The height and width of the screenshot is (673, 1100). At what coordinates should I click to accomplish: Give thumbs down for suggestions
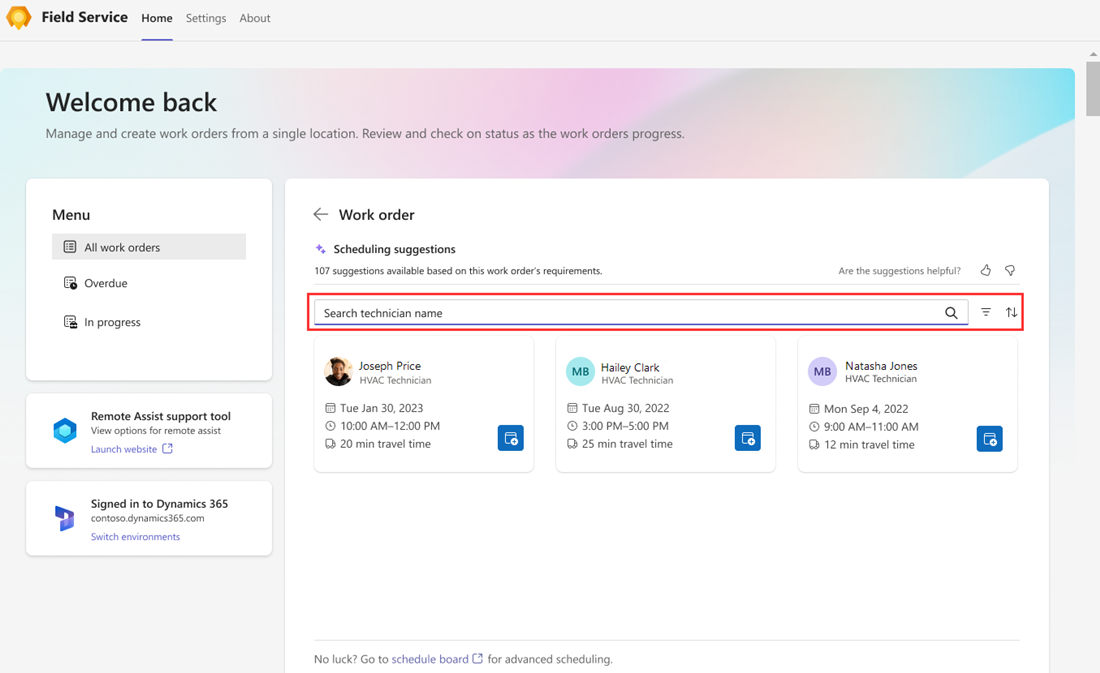[1010, 270]
